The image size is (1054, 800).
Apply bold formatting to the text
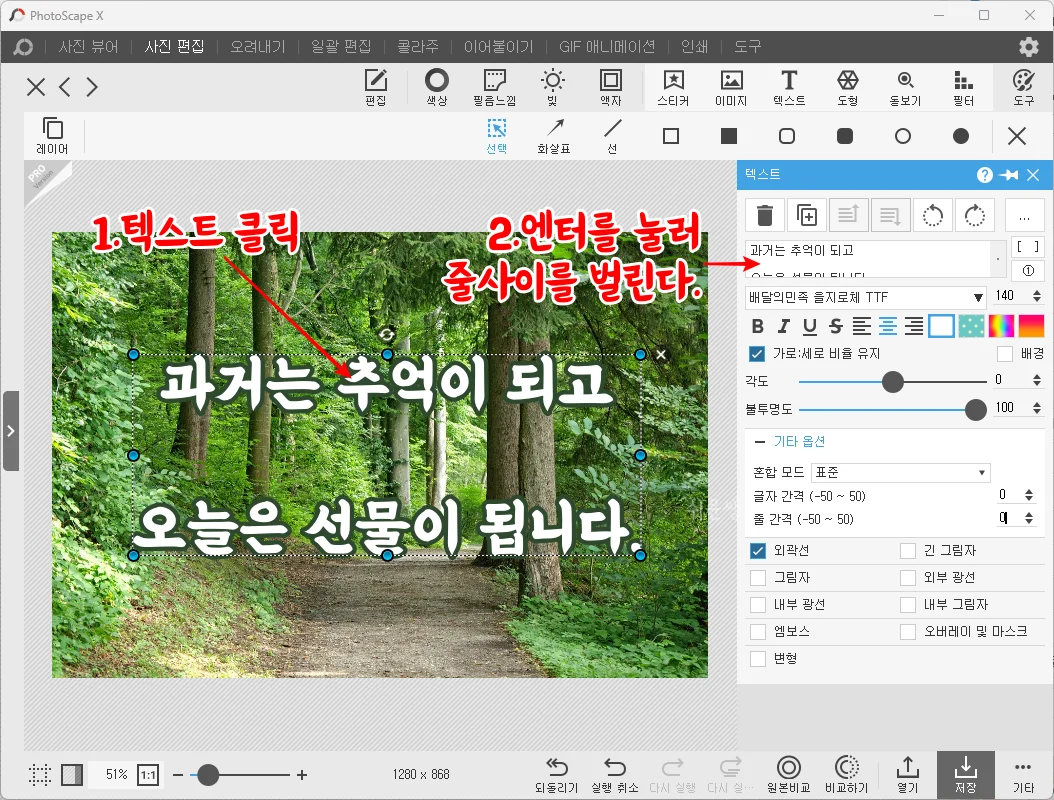click(x=758, y=325)
